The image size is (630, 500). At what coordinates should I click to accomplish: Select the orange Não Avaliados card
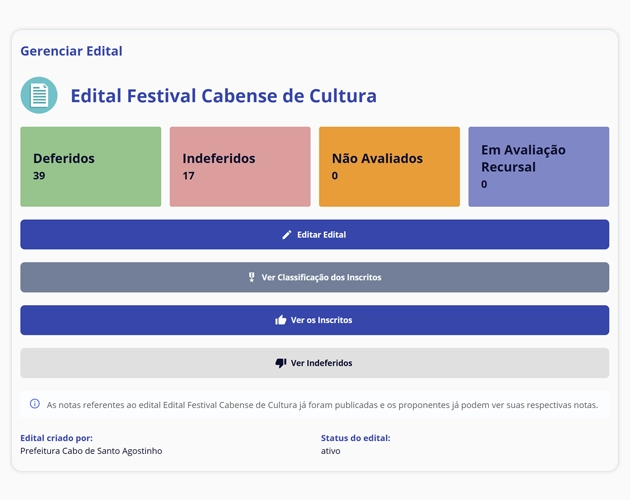(389, 167)
